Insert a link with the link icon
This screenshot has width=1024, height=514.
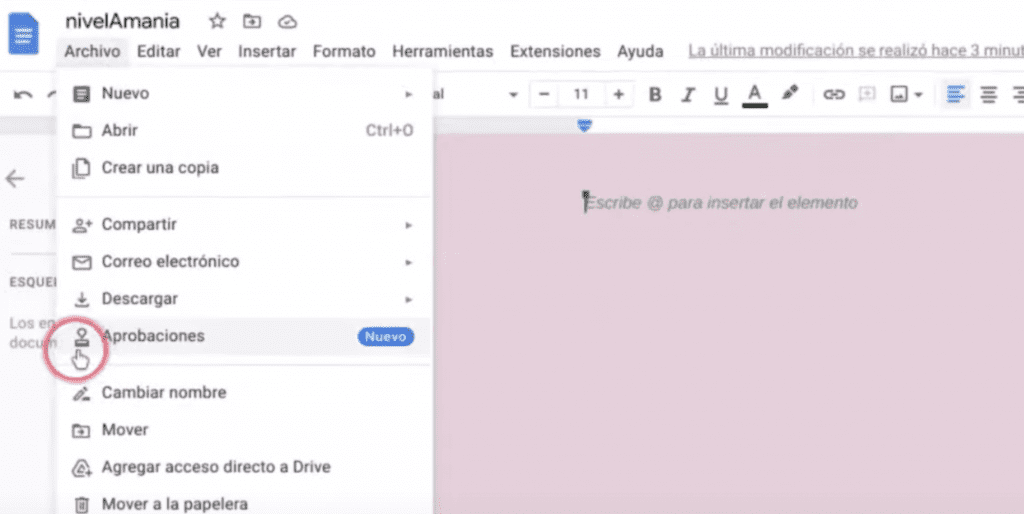tap(833, 94)
